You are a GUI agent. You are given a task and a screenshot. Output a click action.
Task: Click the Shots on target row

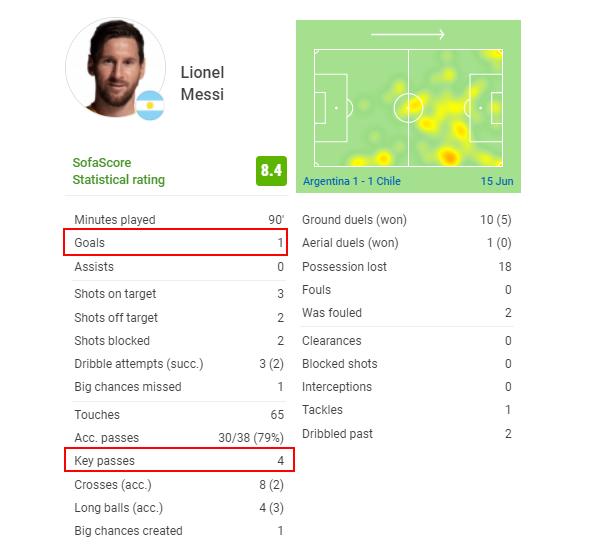tap(179, 294)
